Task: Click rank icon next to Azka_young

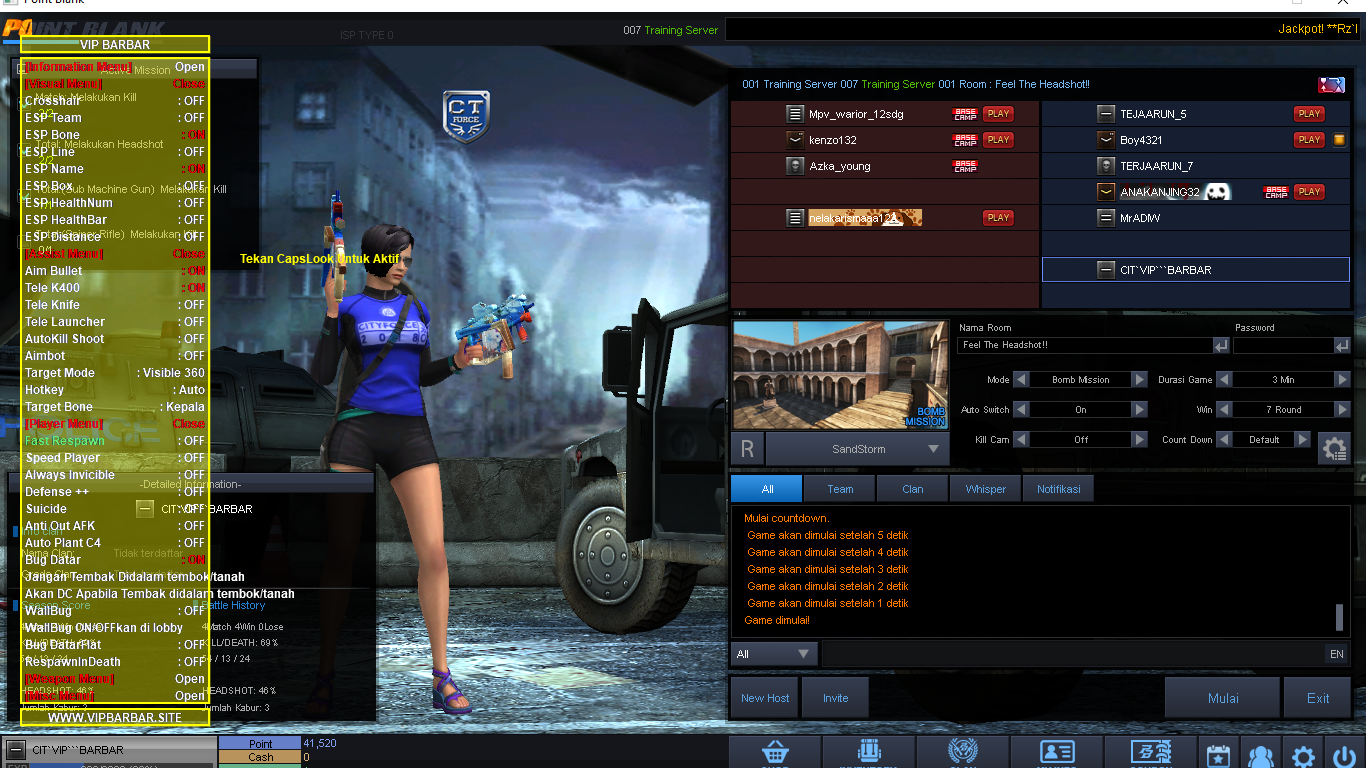Action: pyautogui.click(x=795, y=166)
